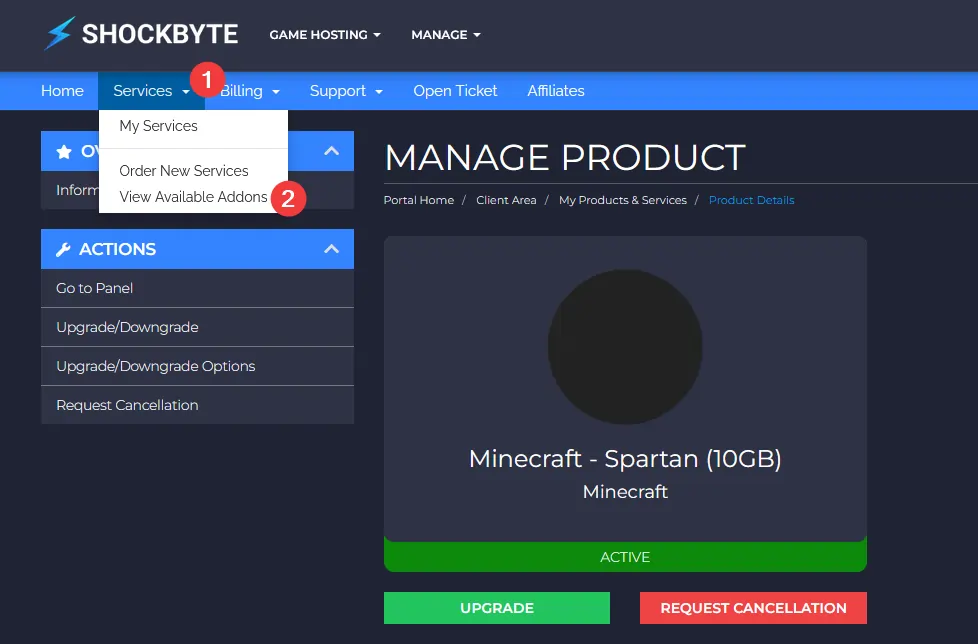Expand the Support dropdown

point(346,91)
